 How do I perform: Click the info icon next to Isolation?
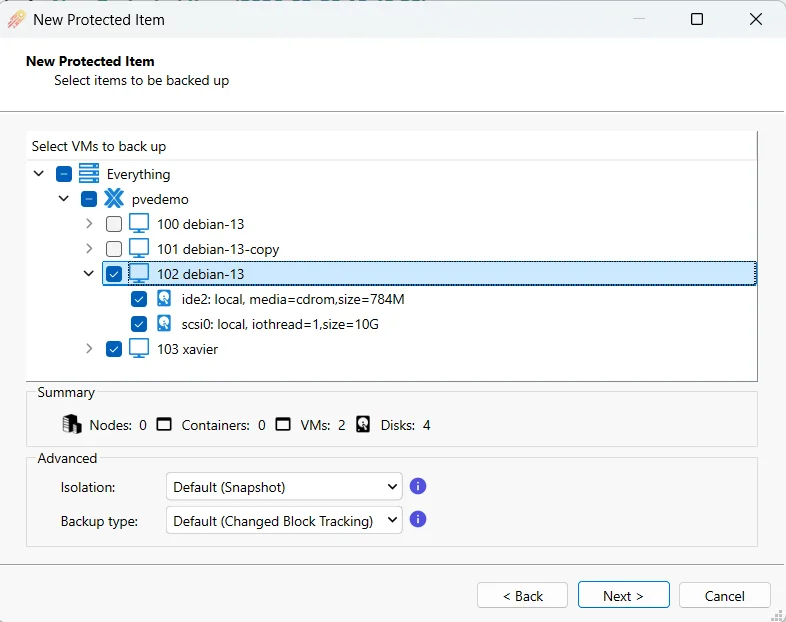tap(419, 486)
